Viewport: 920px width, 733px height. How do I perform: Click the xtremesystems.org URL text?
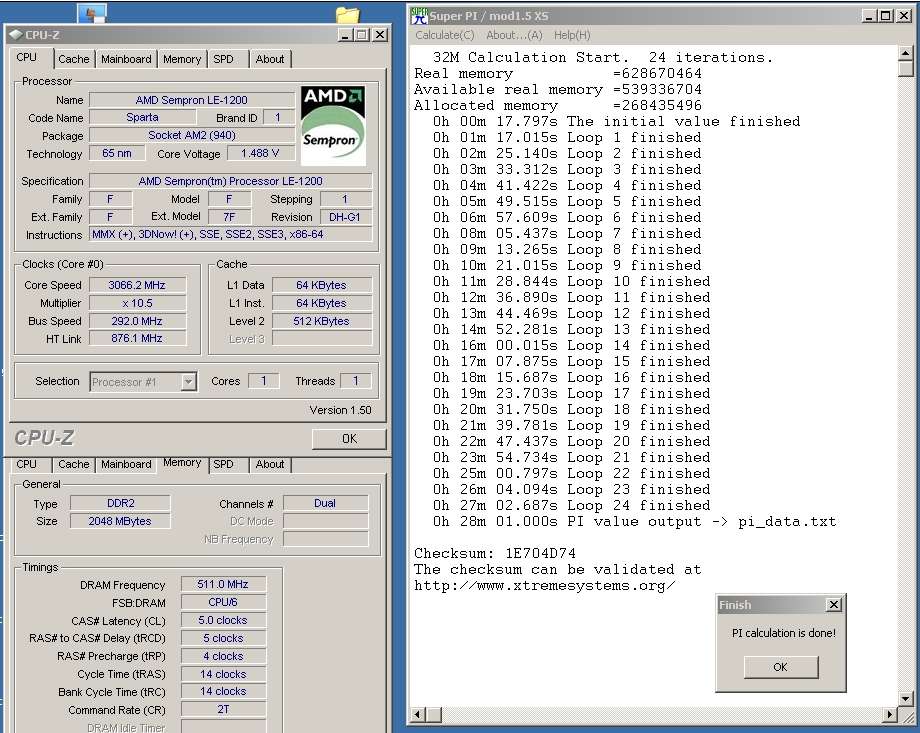coord(544,586)
